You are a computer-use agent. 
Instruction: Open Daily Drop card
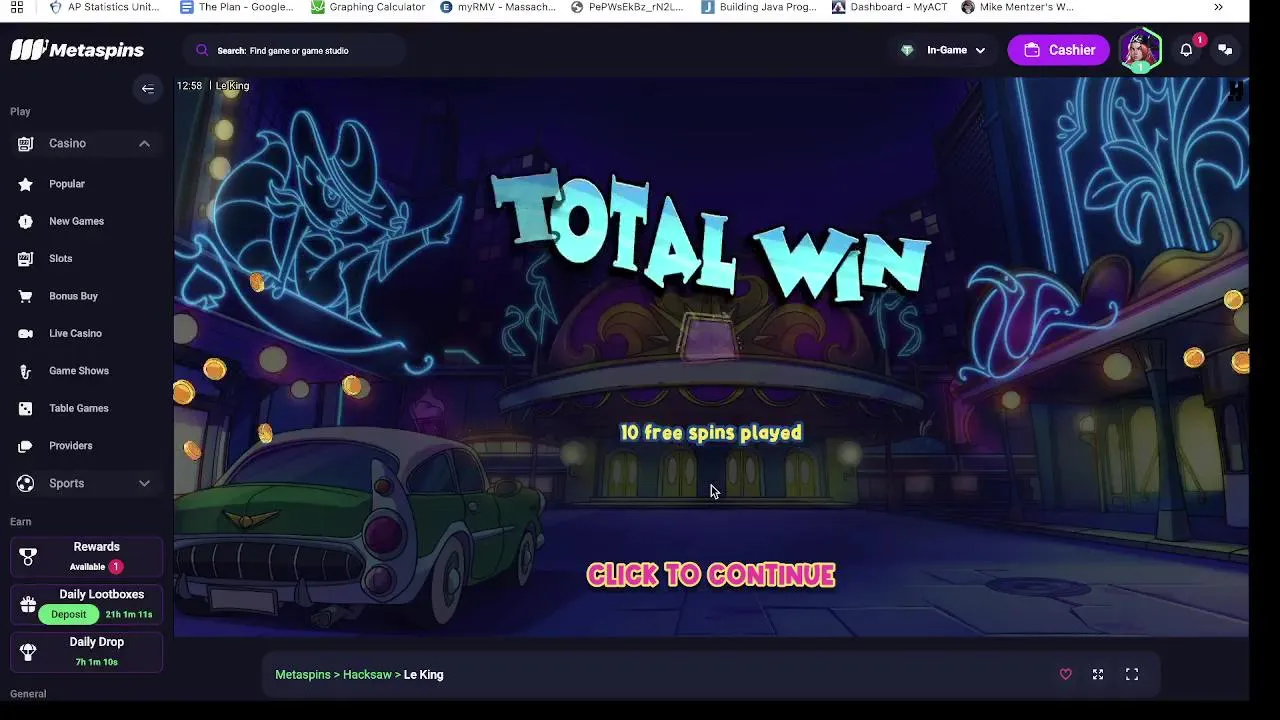tap(87, 652)
